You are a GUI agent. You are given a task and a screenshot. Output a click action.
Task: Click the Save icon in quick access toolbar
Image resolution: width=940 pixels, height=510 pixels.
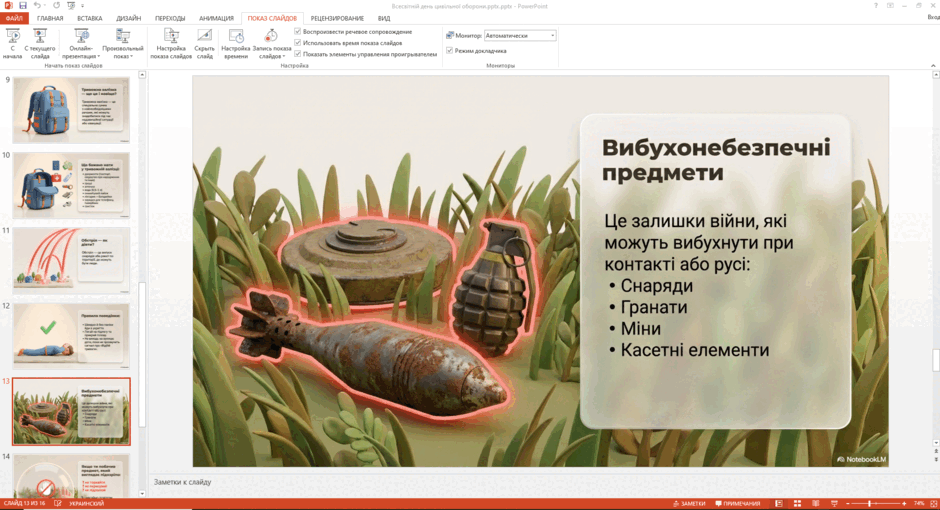(x=23, y=6)
